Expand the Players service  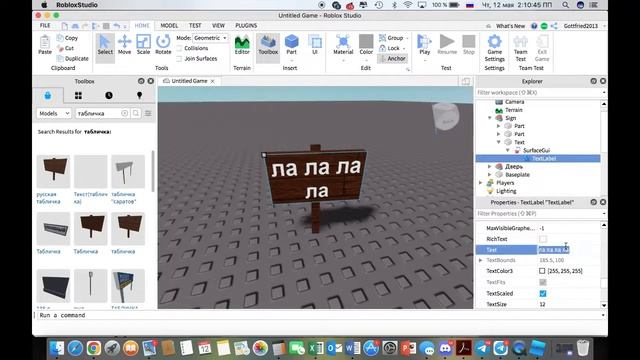pyautogui.click(x=481, y=183)
